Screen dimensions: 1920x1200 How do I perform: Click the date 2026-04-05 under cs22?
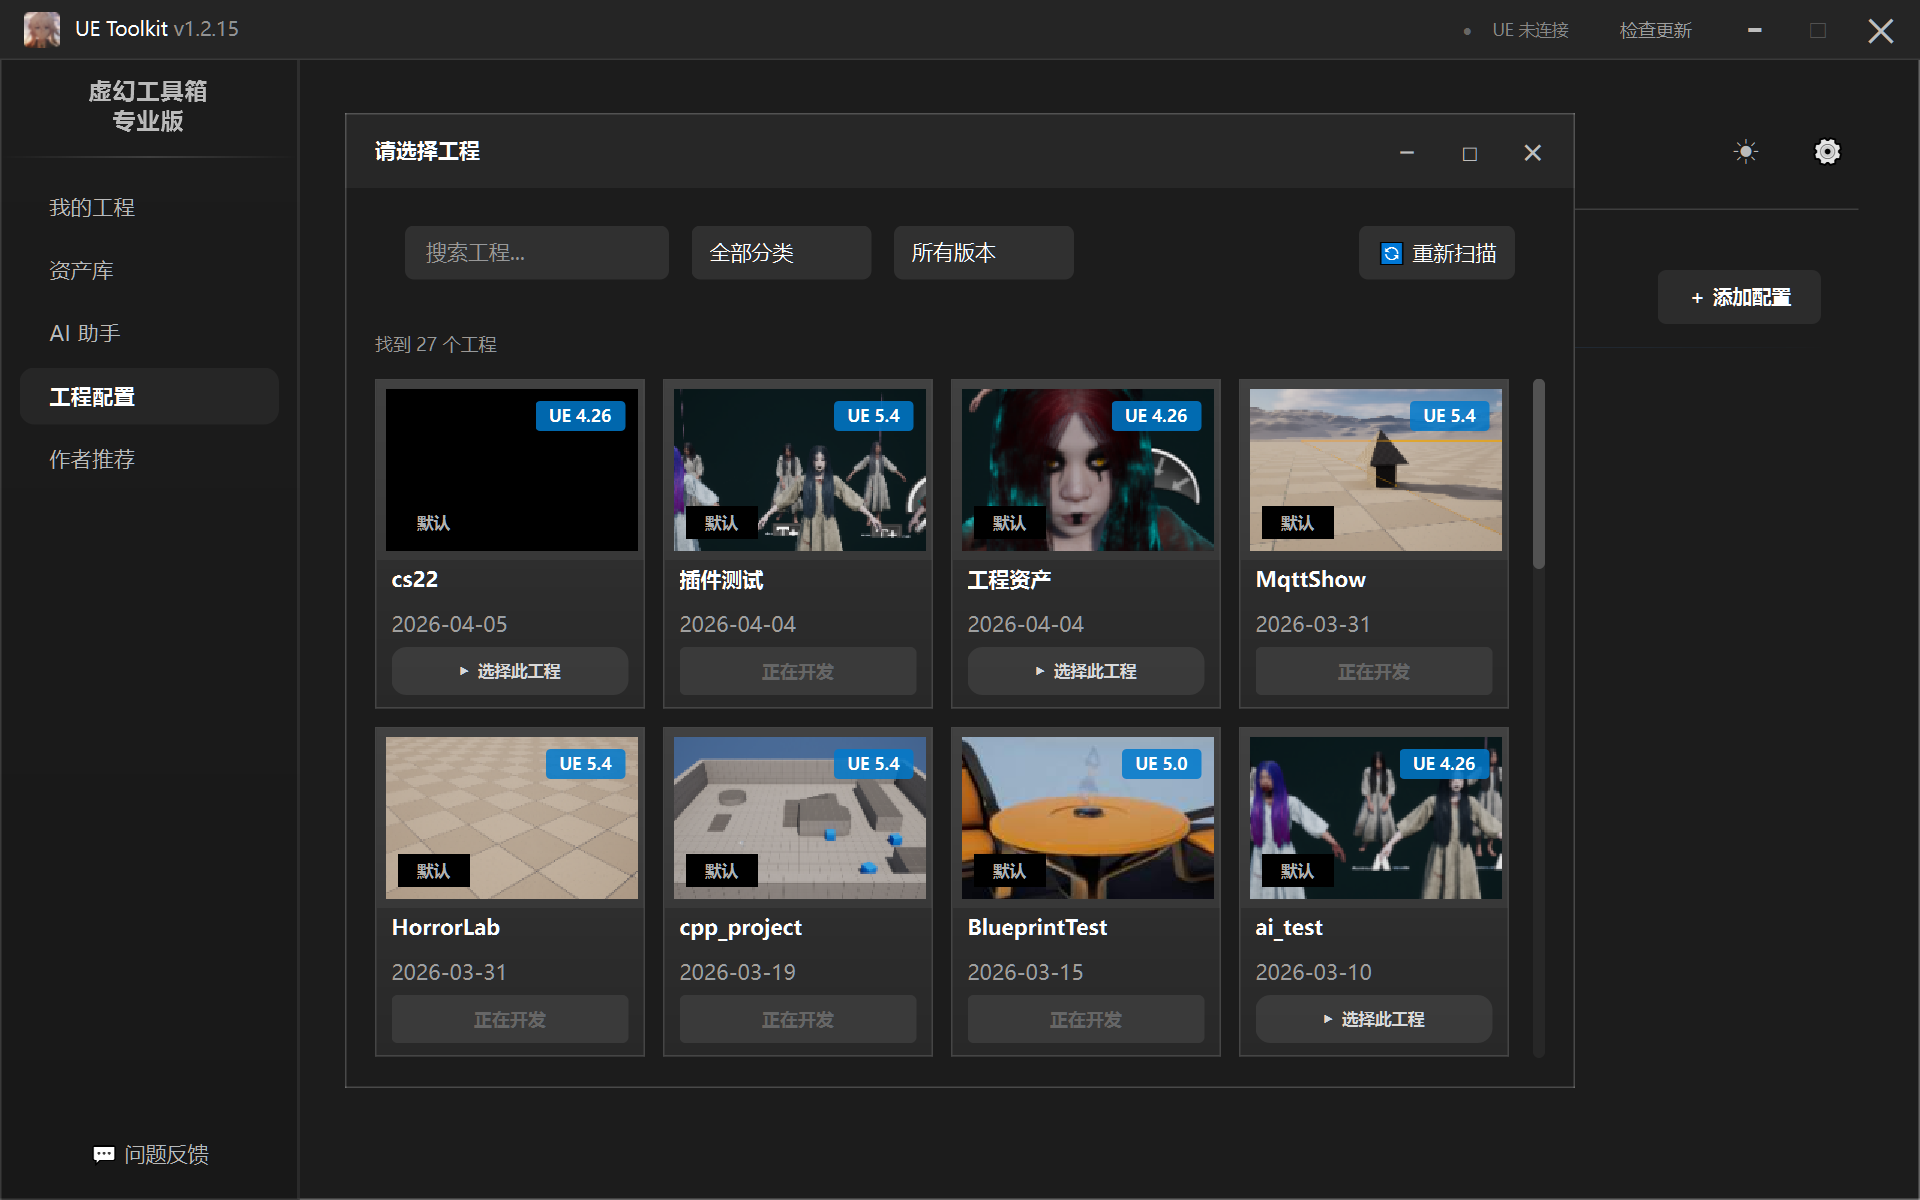[449, 624]
